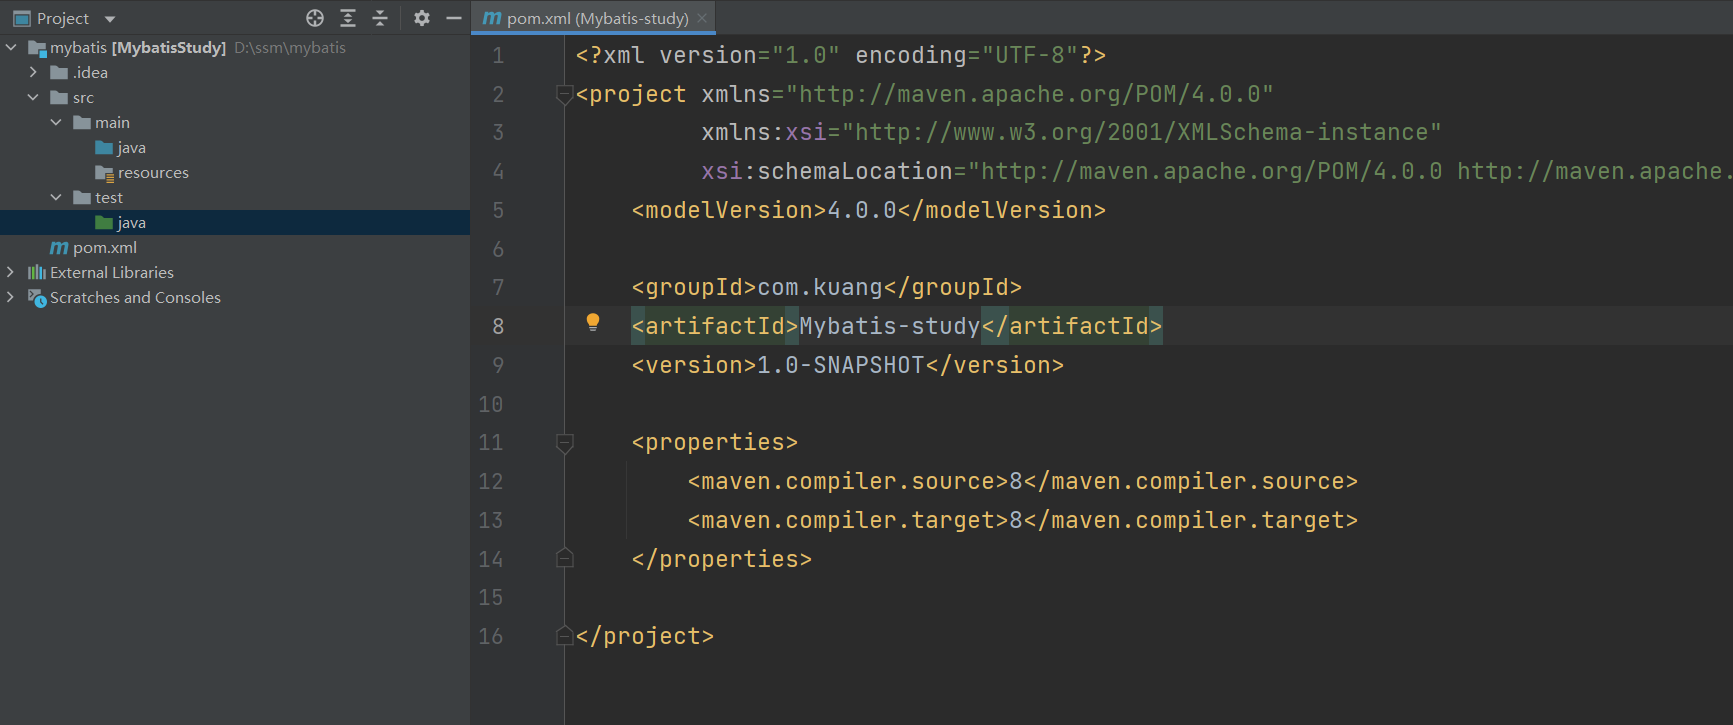Click the lightbulb intention icon on line 8
1733x725 pixels.
pyautogui.click(x=593, y=322)
